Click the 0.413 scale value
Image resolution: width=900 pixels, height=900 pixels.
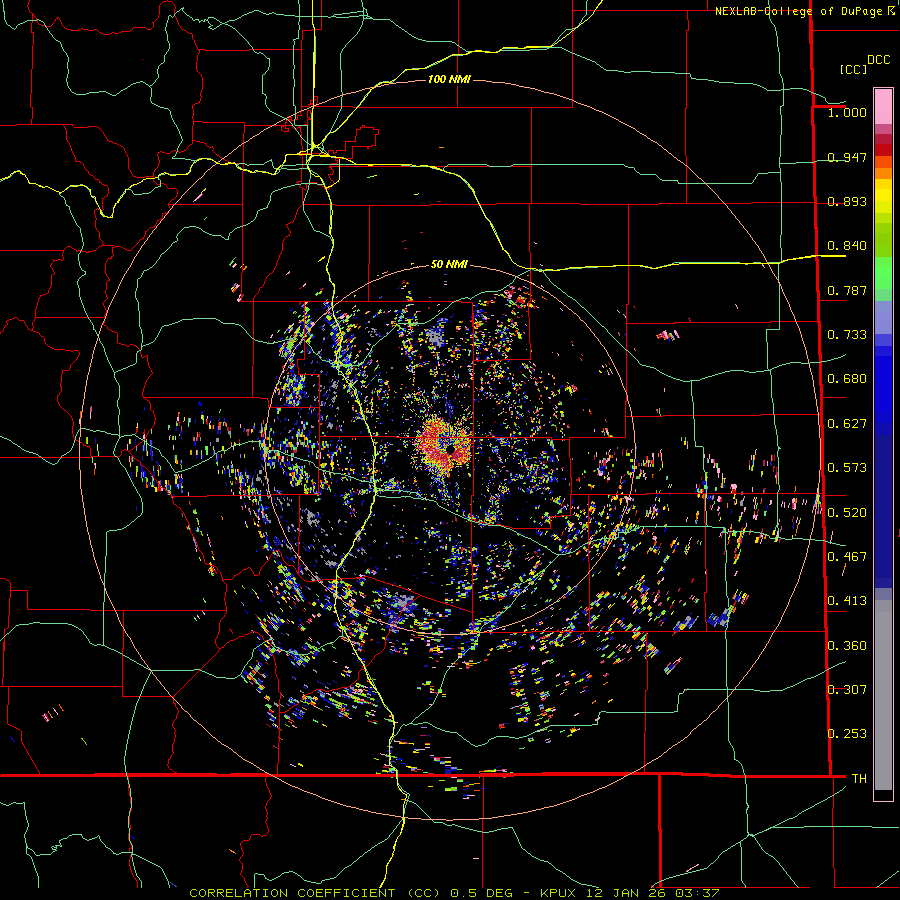847,601
